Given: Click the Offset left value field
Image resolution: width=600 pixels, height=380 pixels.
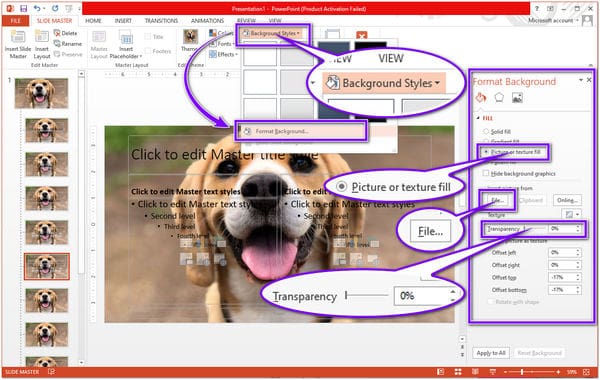Looking at the screenshot, I should pos(561,253).
